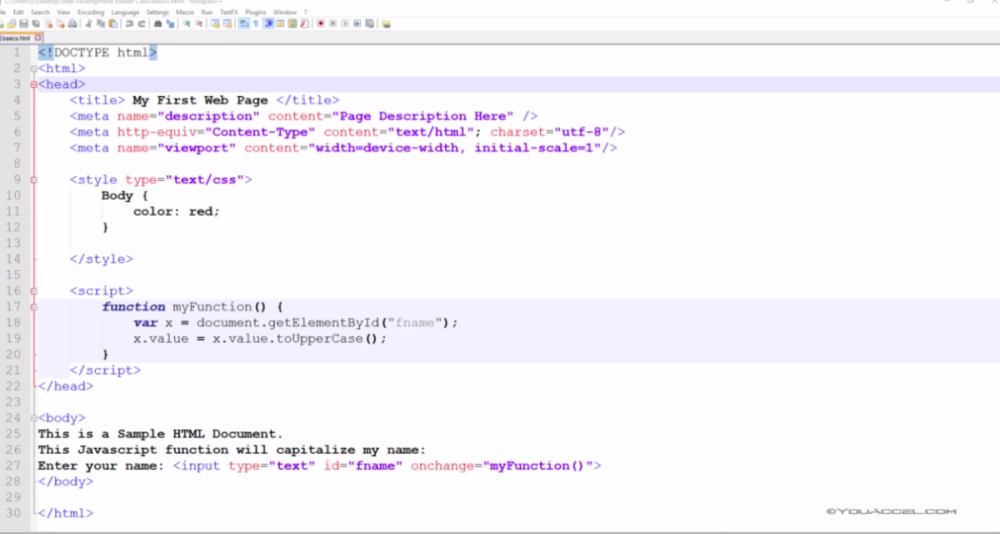Collapse the style block fold marker on line 9
This screenshot has width=1000, height=534.
(x=34, y=180)
